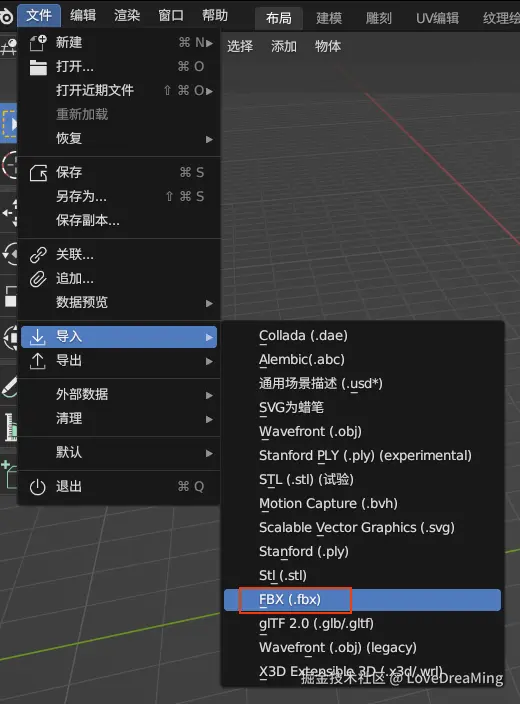The height and width of the screenshot is (704, 520).
Task: Choose 外部数据 menu entry
Action: point(119,394)
